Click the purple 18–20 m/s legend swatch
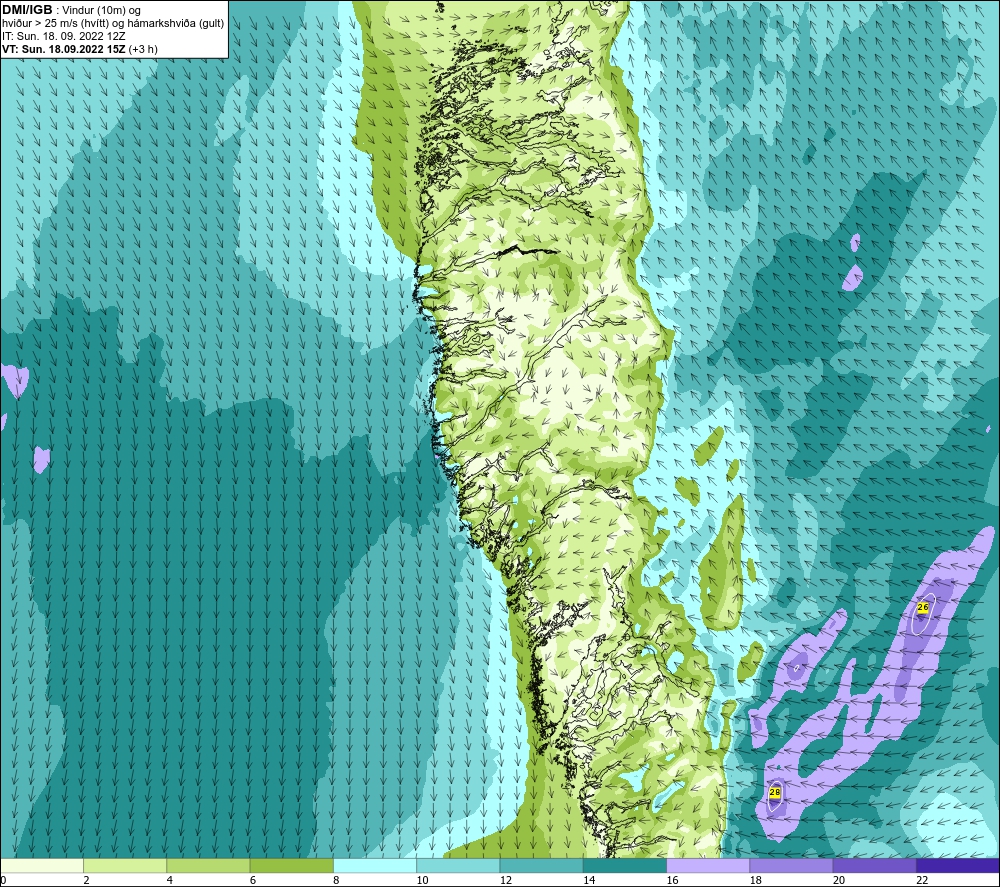Image resolution: width=1000 pixels, height=887 pixels. tap(791, 866)
